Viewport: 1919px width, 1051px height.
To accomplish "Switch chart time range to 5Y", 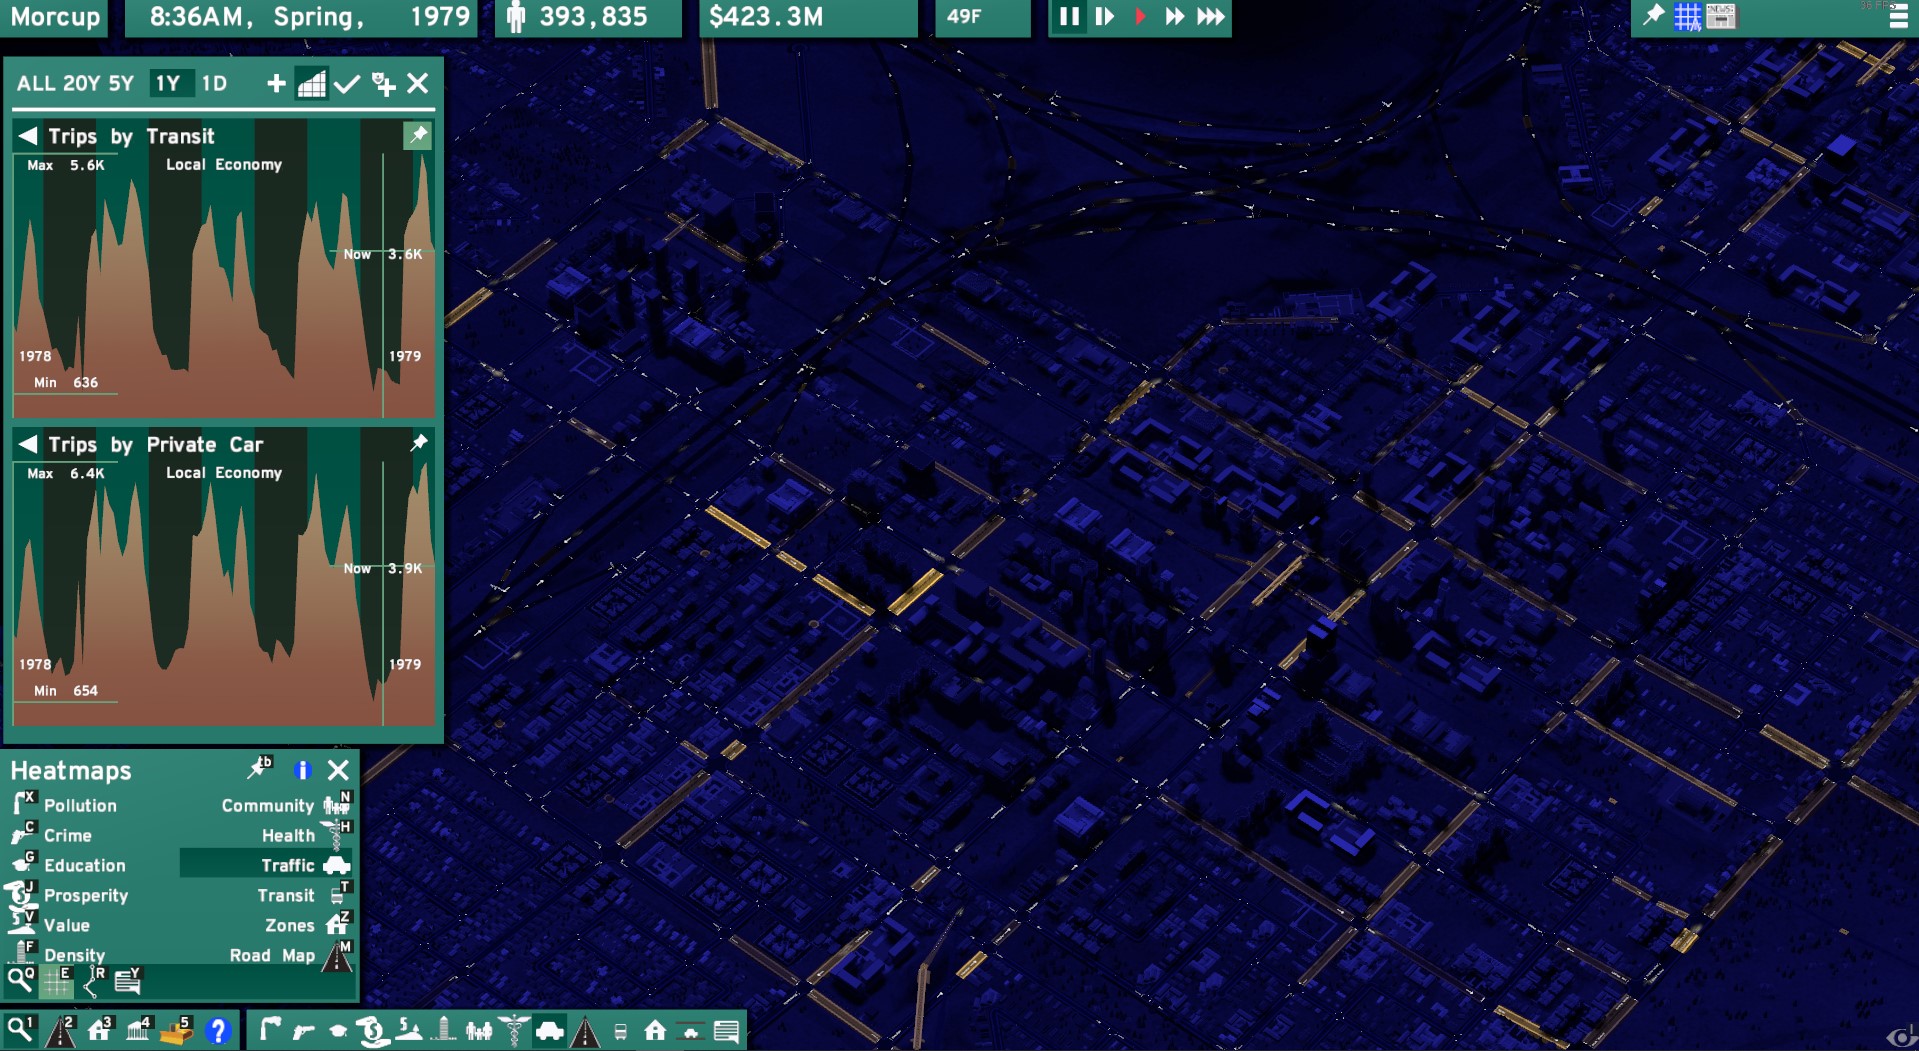I will (121, 83).
